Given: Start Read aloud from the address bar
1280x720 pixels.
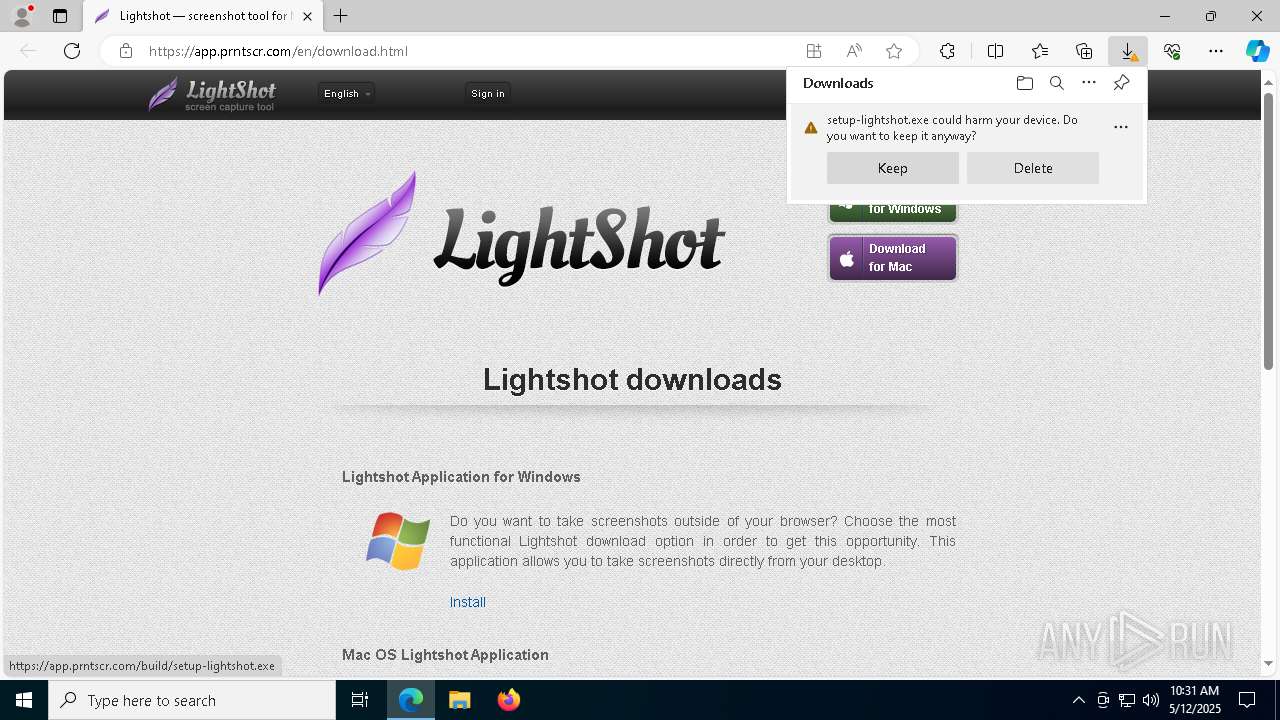Looking at the screenshot, I should coord(854,51).
